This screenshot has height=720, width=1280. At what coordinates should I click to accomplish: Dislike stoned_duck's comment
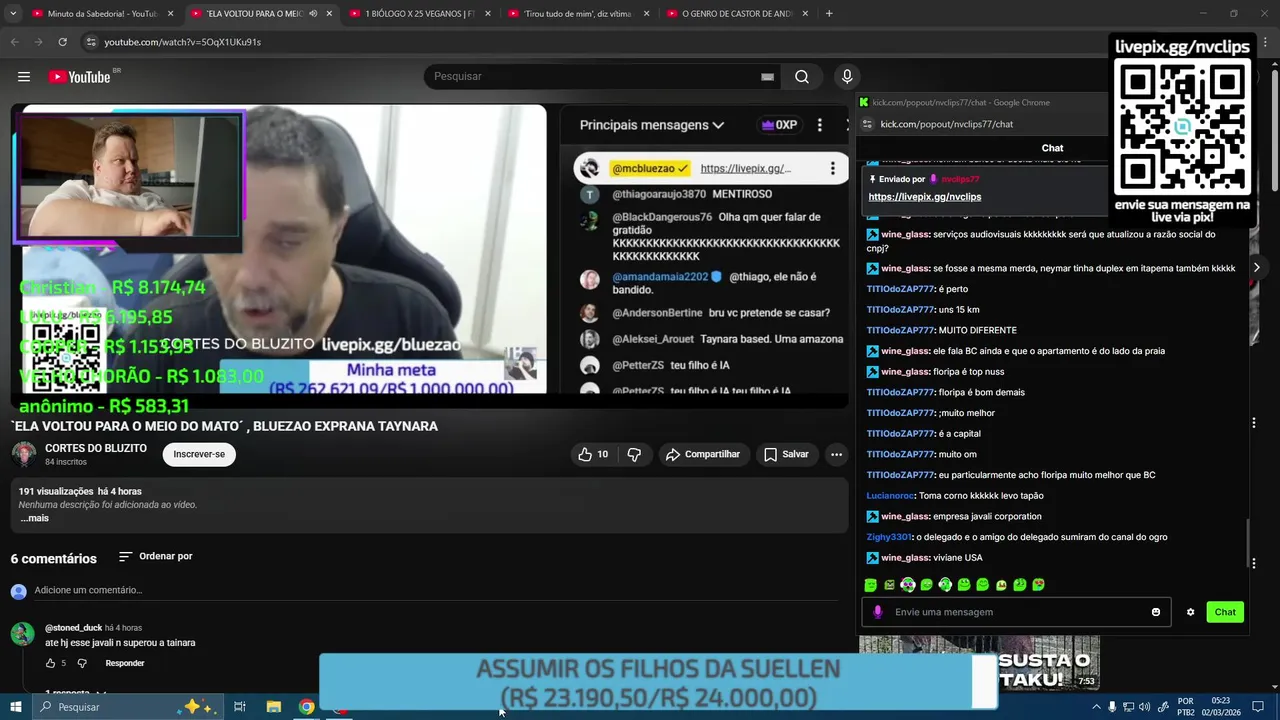point(82,663)
